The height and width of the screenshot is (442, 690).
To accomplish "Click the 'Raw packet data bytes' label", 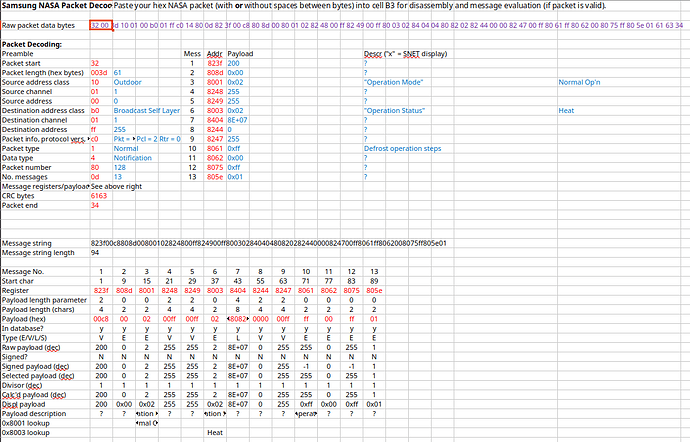I will click(x=38, y=26).
